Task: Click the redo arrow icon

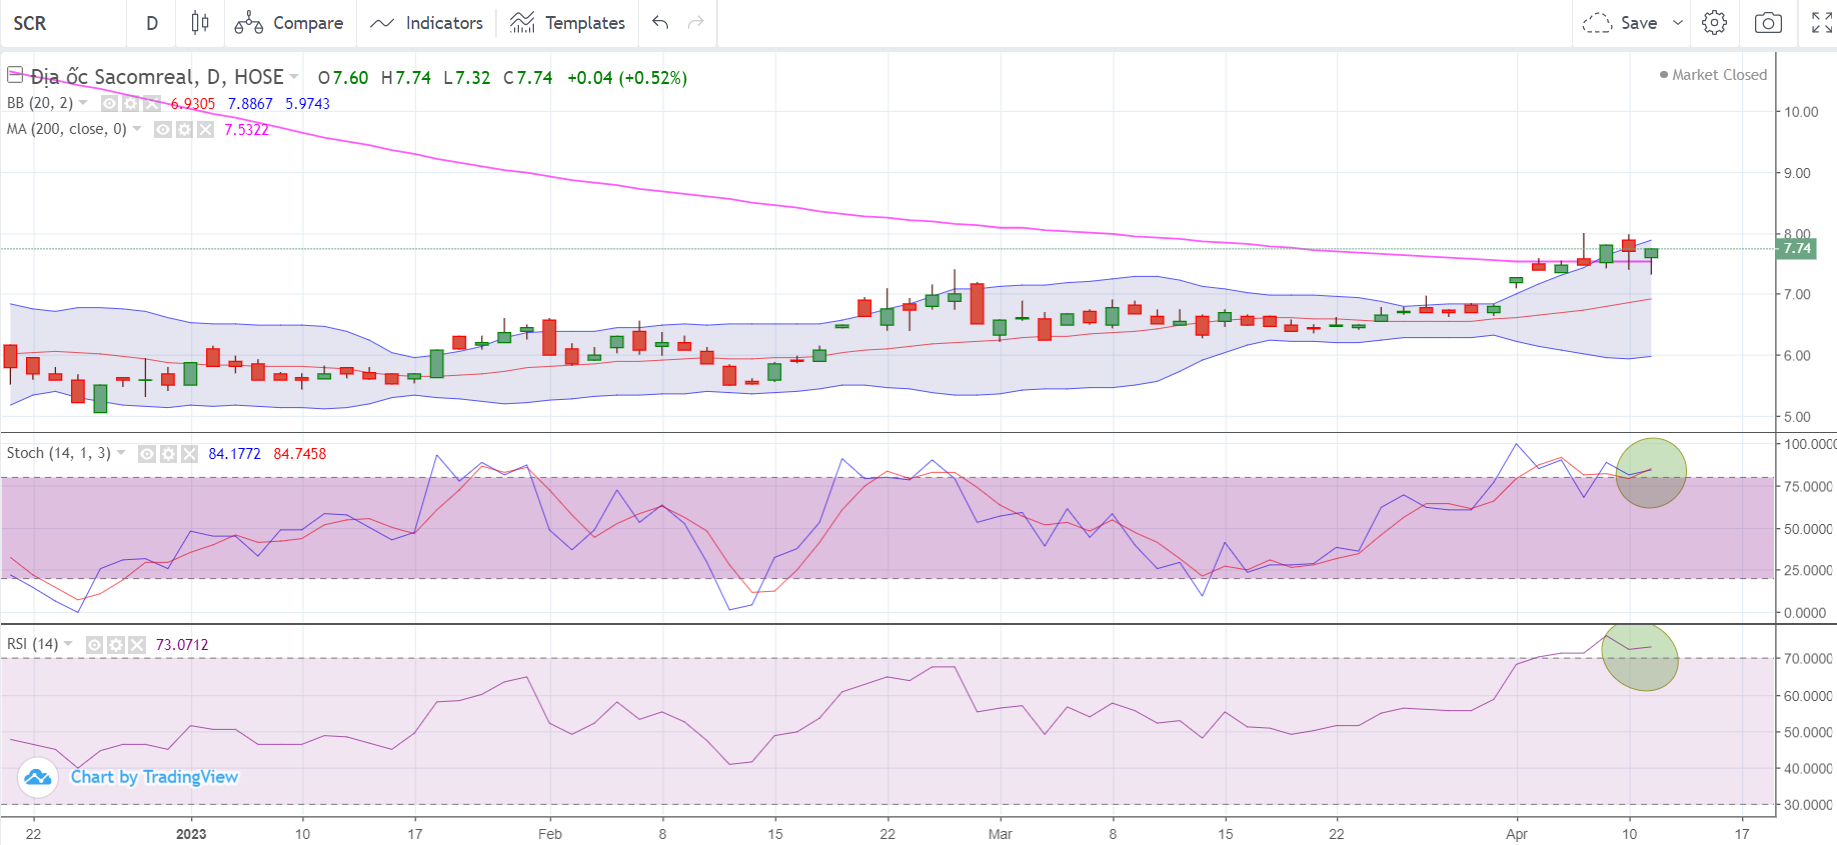Action: (x=696, y=23)
